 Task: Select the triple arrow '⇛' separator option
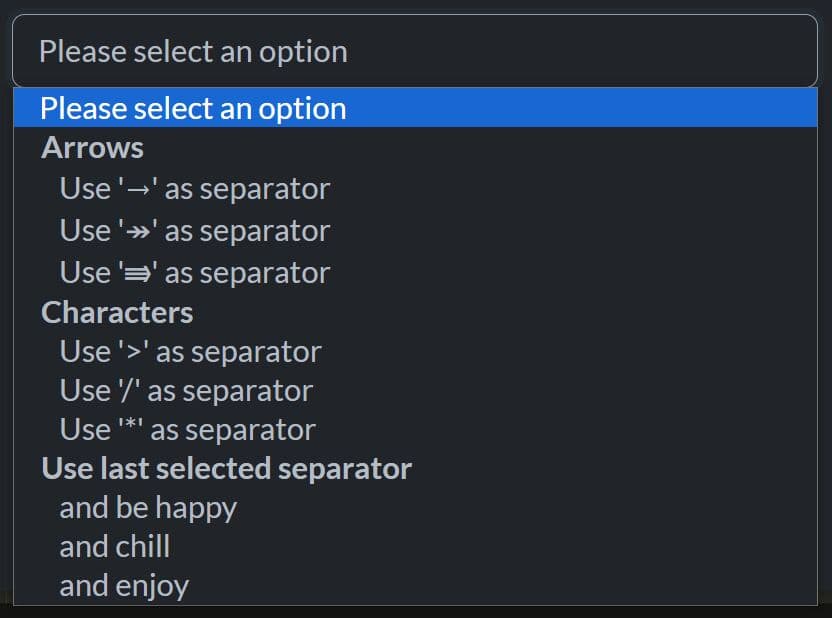194,272
